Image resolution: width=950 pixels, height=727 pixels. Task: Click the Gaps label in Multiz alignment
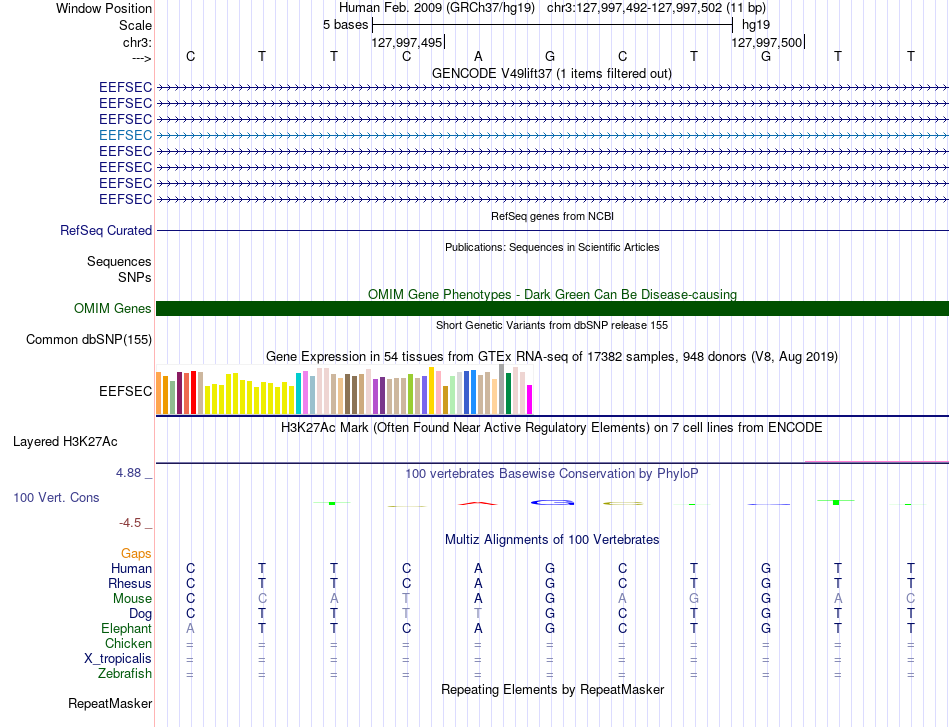(x=136, y=553)
